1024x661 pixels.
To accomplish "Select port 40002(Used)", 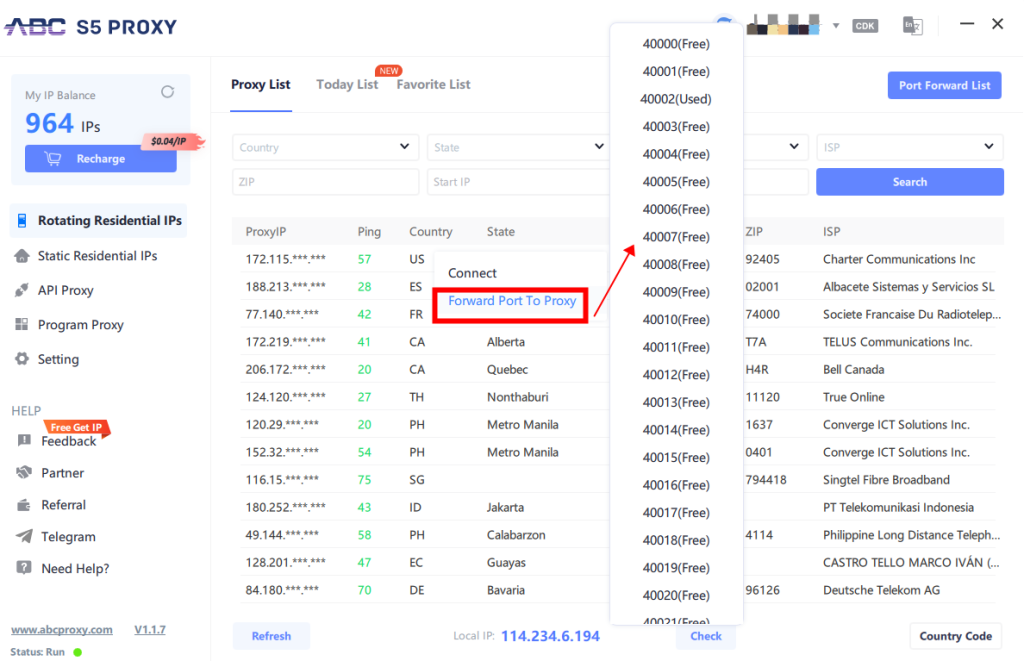I will coord(676,99).
